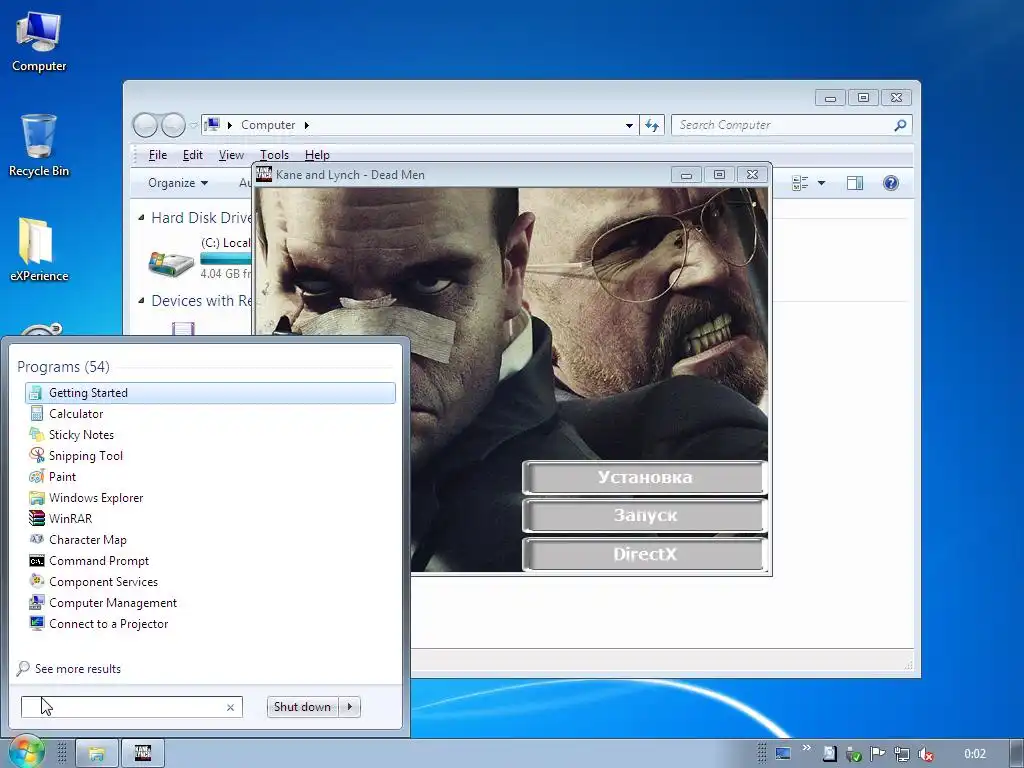
Task: Select the Recycle Bin desktop icon
Action: click(39, 145)
